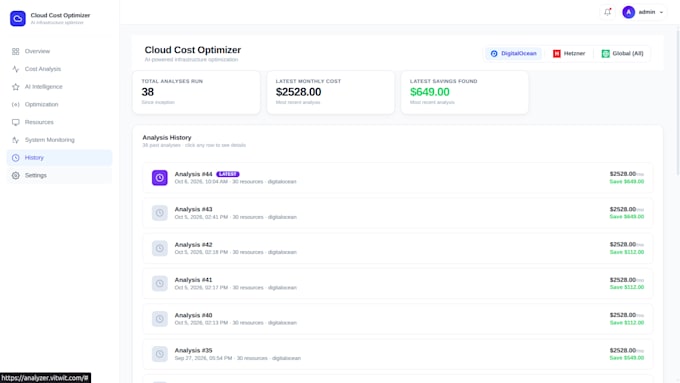Click the Cloud Cost Optimizer logo icon
The image size is (680, 383).
[18, 18]
